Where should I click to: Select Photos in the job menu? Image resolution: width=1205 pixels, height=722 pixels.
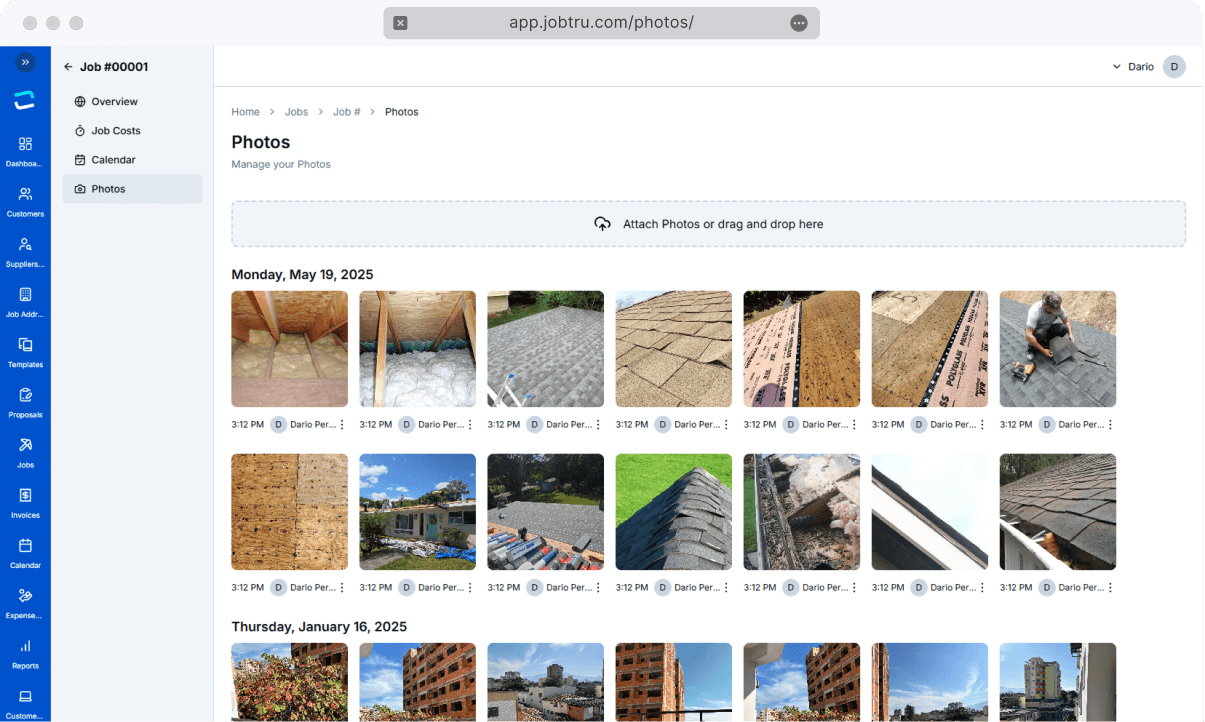click(132, 189)
